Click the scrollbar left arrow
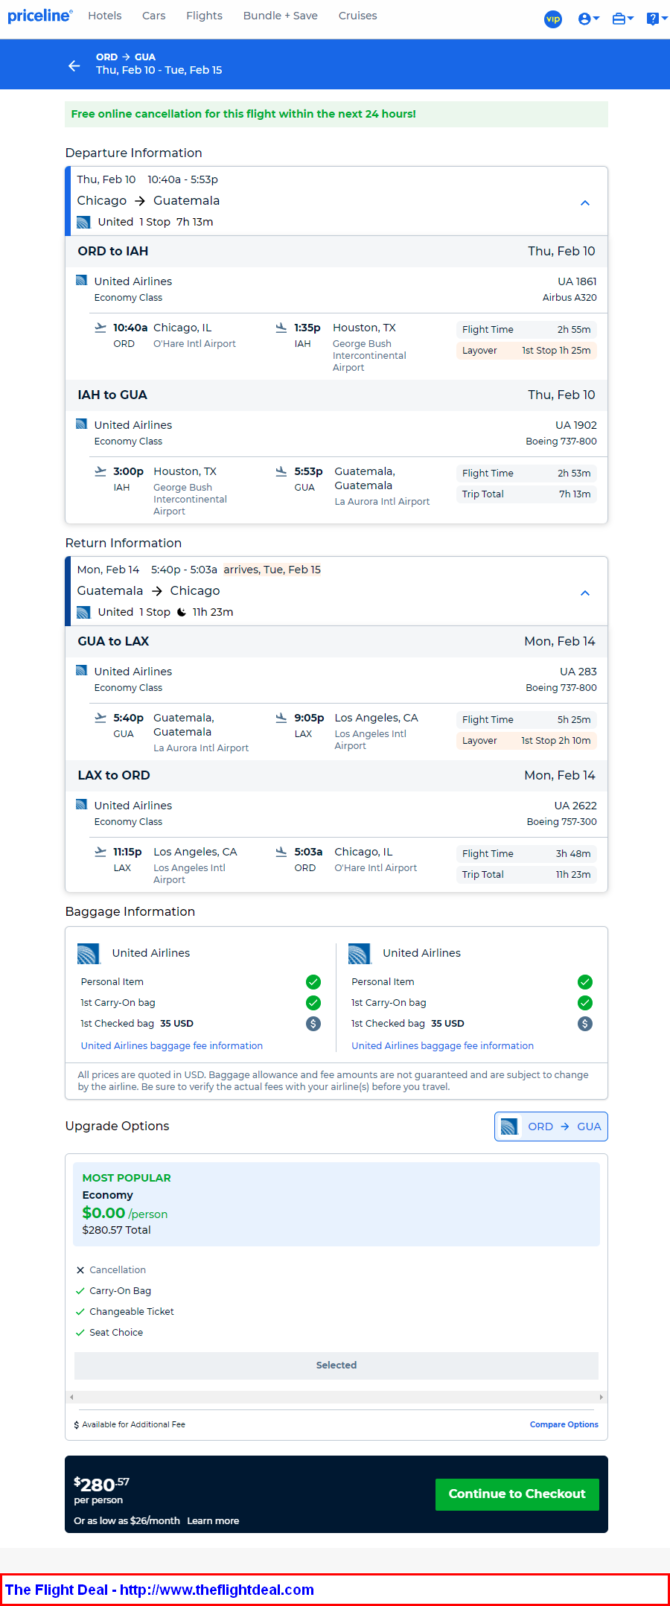This screenshot has width=670, height=1606. [x=71, y=1397]
